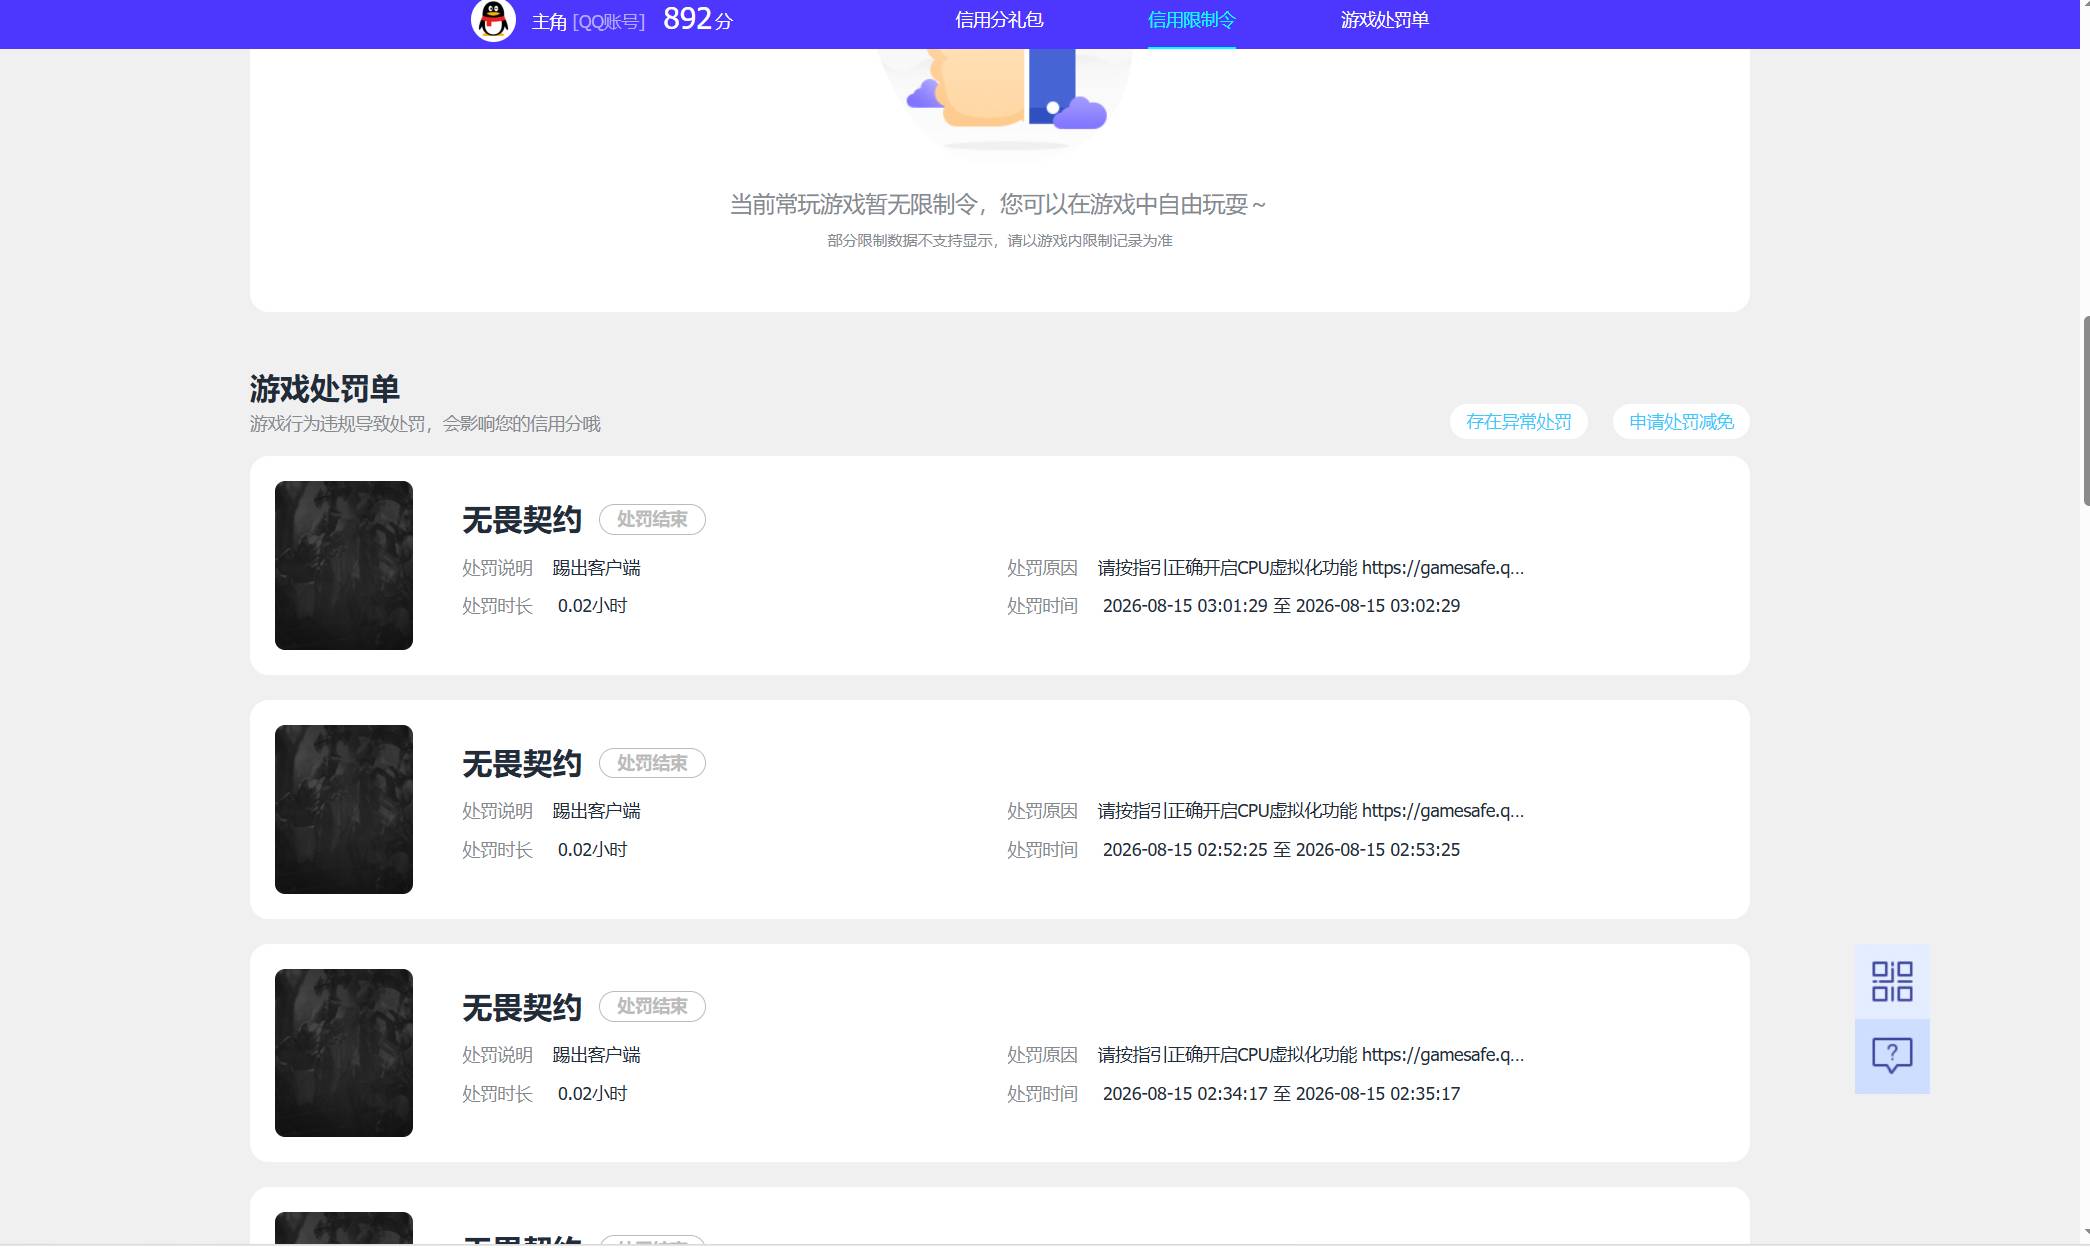Open the QR code icon on right sidebar
The image size is (2090, 1248).
[1892, 981]
